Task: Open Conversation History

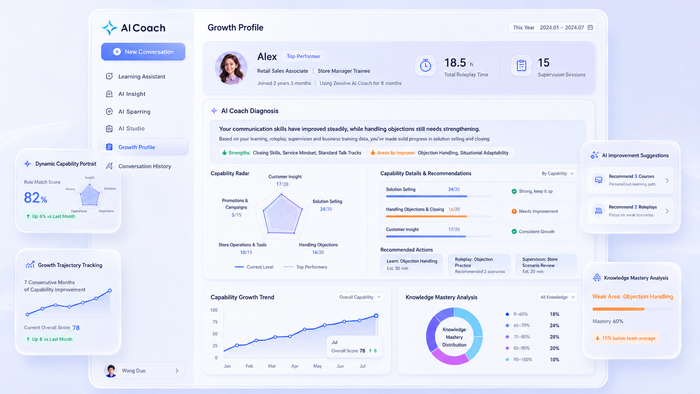Action: point(143,166)
